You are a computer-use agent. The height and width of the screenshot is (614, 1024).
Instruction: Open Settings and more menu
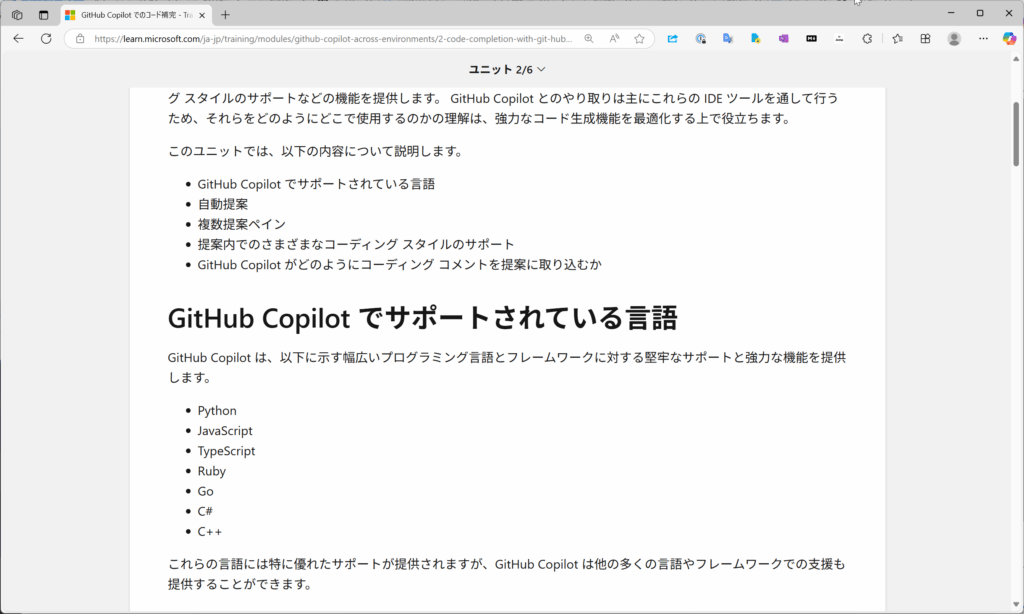pos(983,39)
